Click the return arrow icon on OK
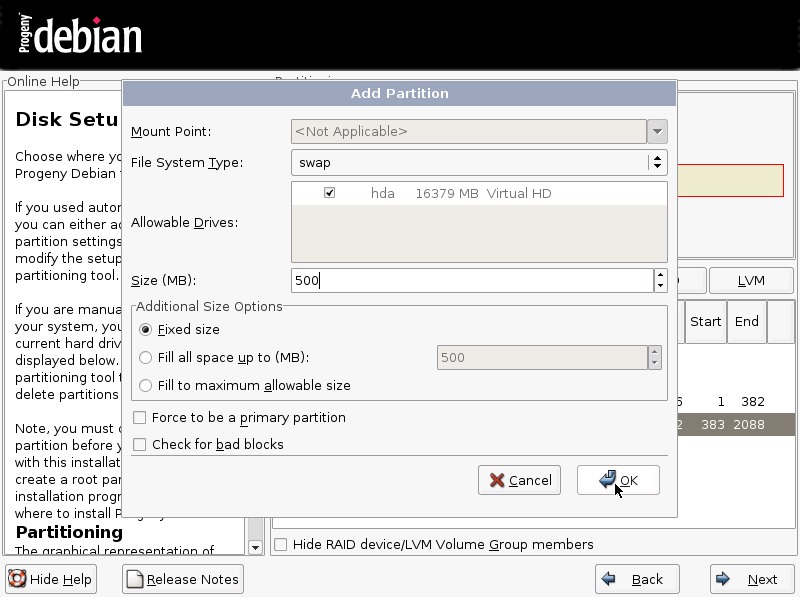Viewport: 800px width, 597px height. pos(607,480)
